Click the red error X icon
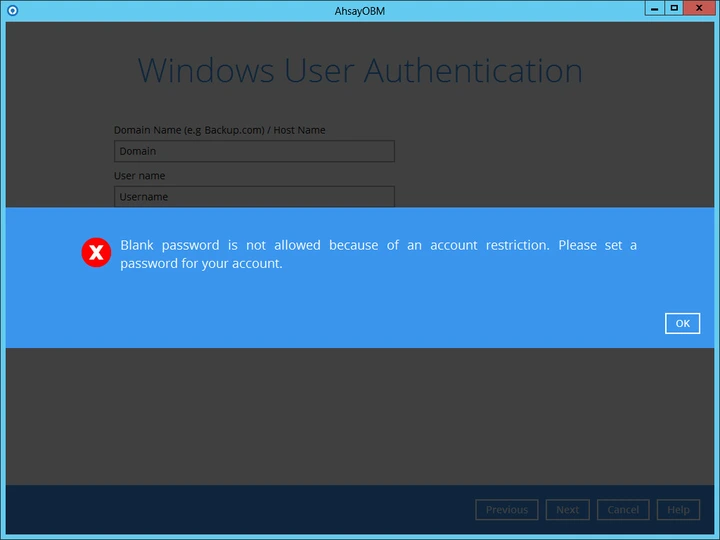This screenshot has height=540, width=720. [96, 253]
